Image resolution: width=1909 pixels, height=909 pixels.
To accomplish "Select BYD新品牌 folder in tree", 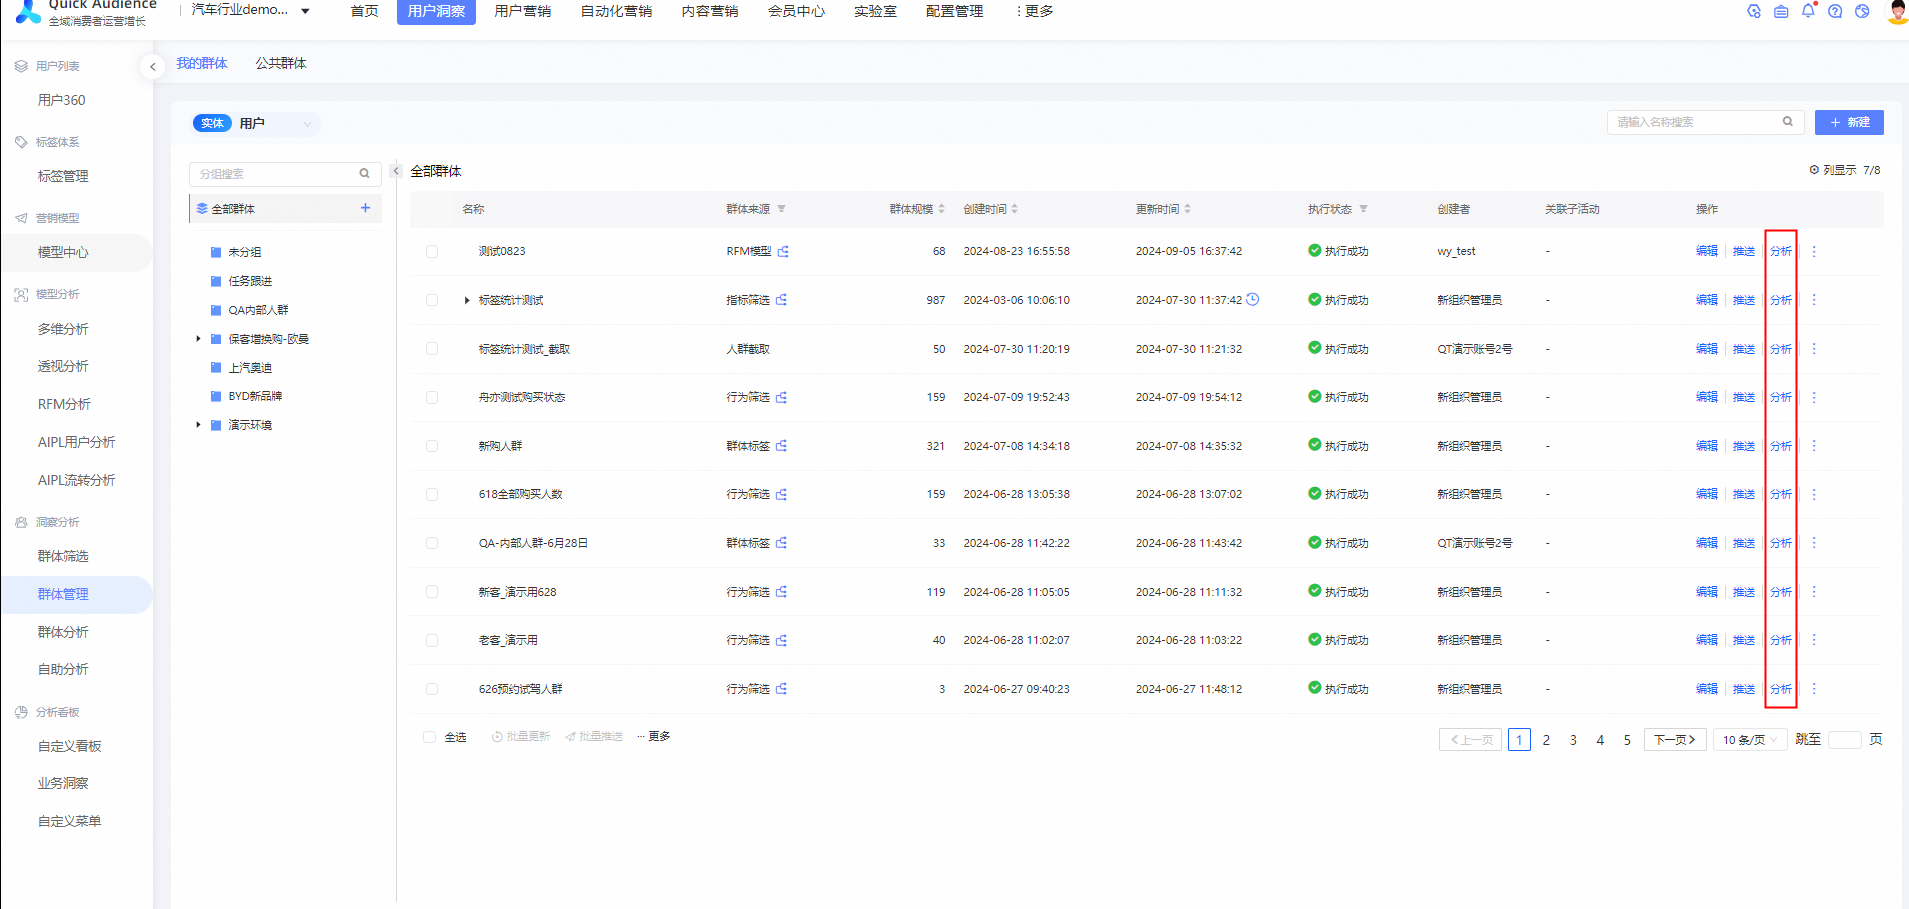I will pyautogui.click(x=255, y=396).
